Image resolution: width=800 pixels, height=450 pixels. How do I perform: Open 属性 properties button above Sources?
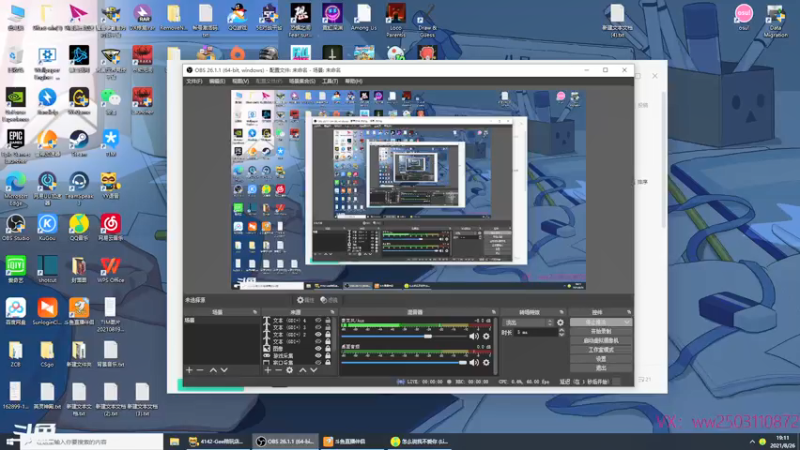306,300
